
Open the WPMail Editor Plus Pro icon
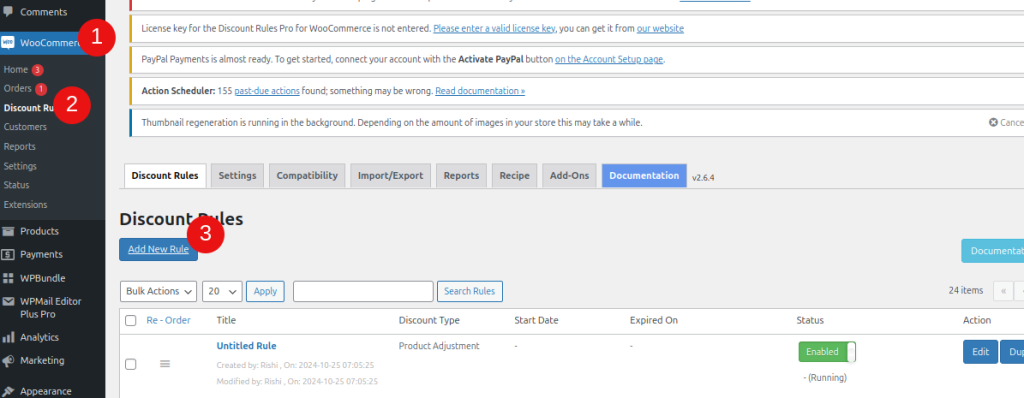(8, 302)
